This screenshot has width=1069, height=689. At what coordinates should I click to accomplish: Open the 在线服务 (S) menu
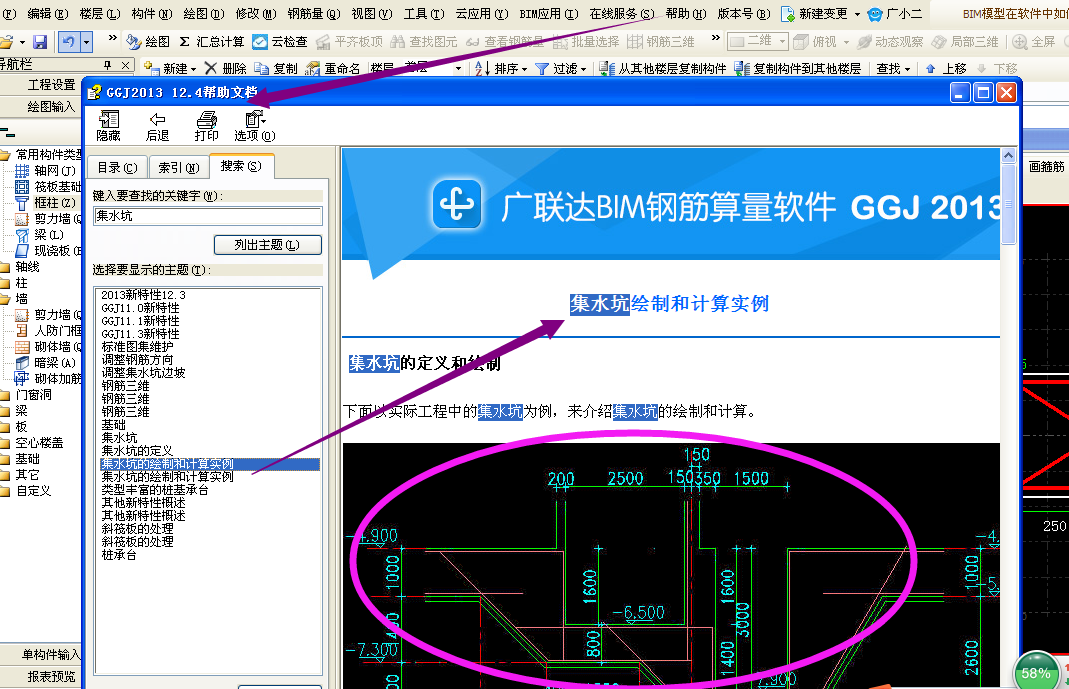622,14
